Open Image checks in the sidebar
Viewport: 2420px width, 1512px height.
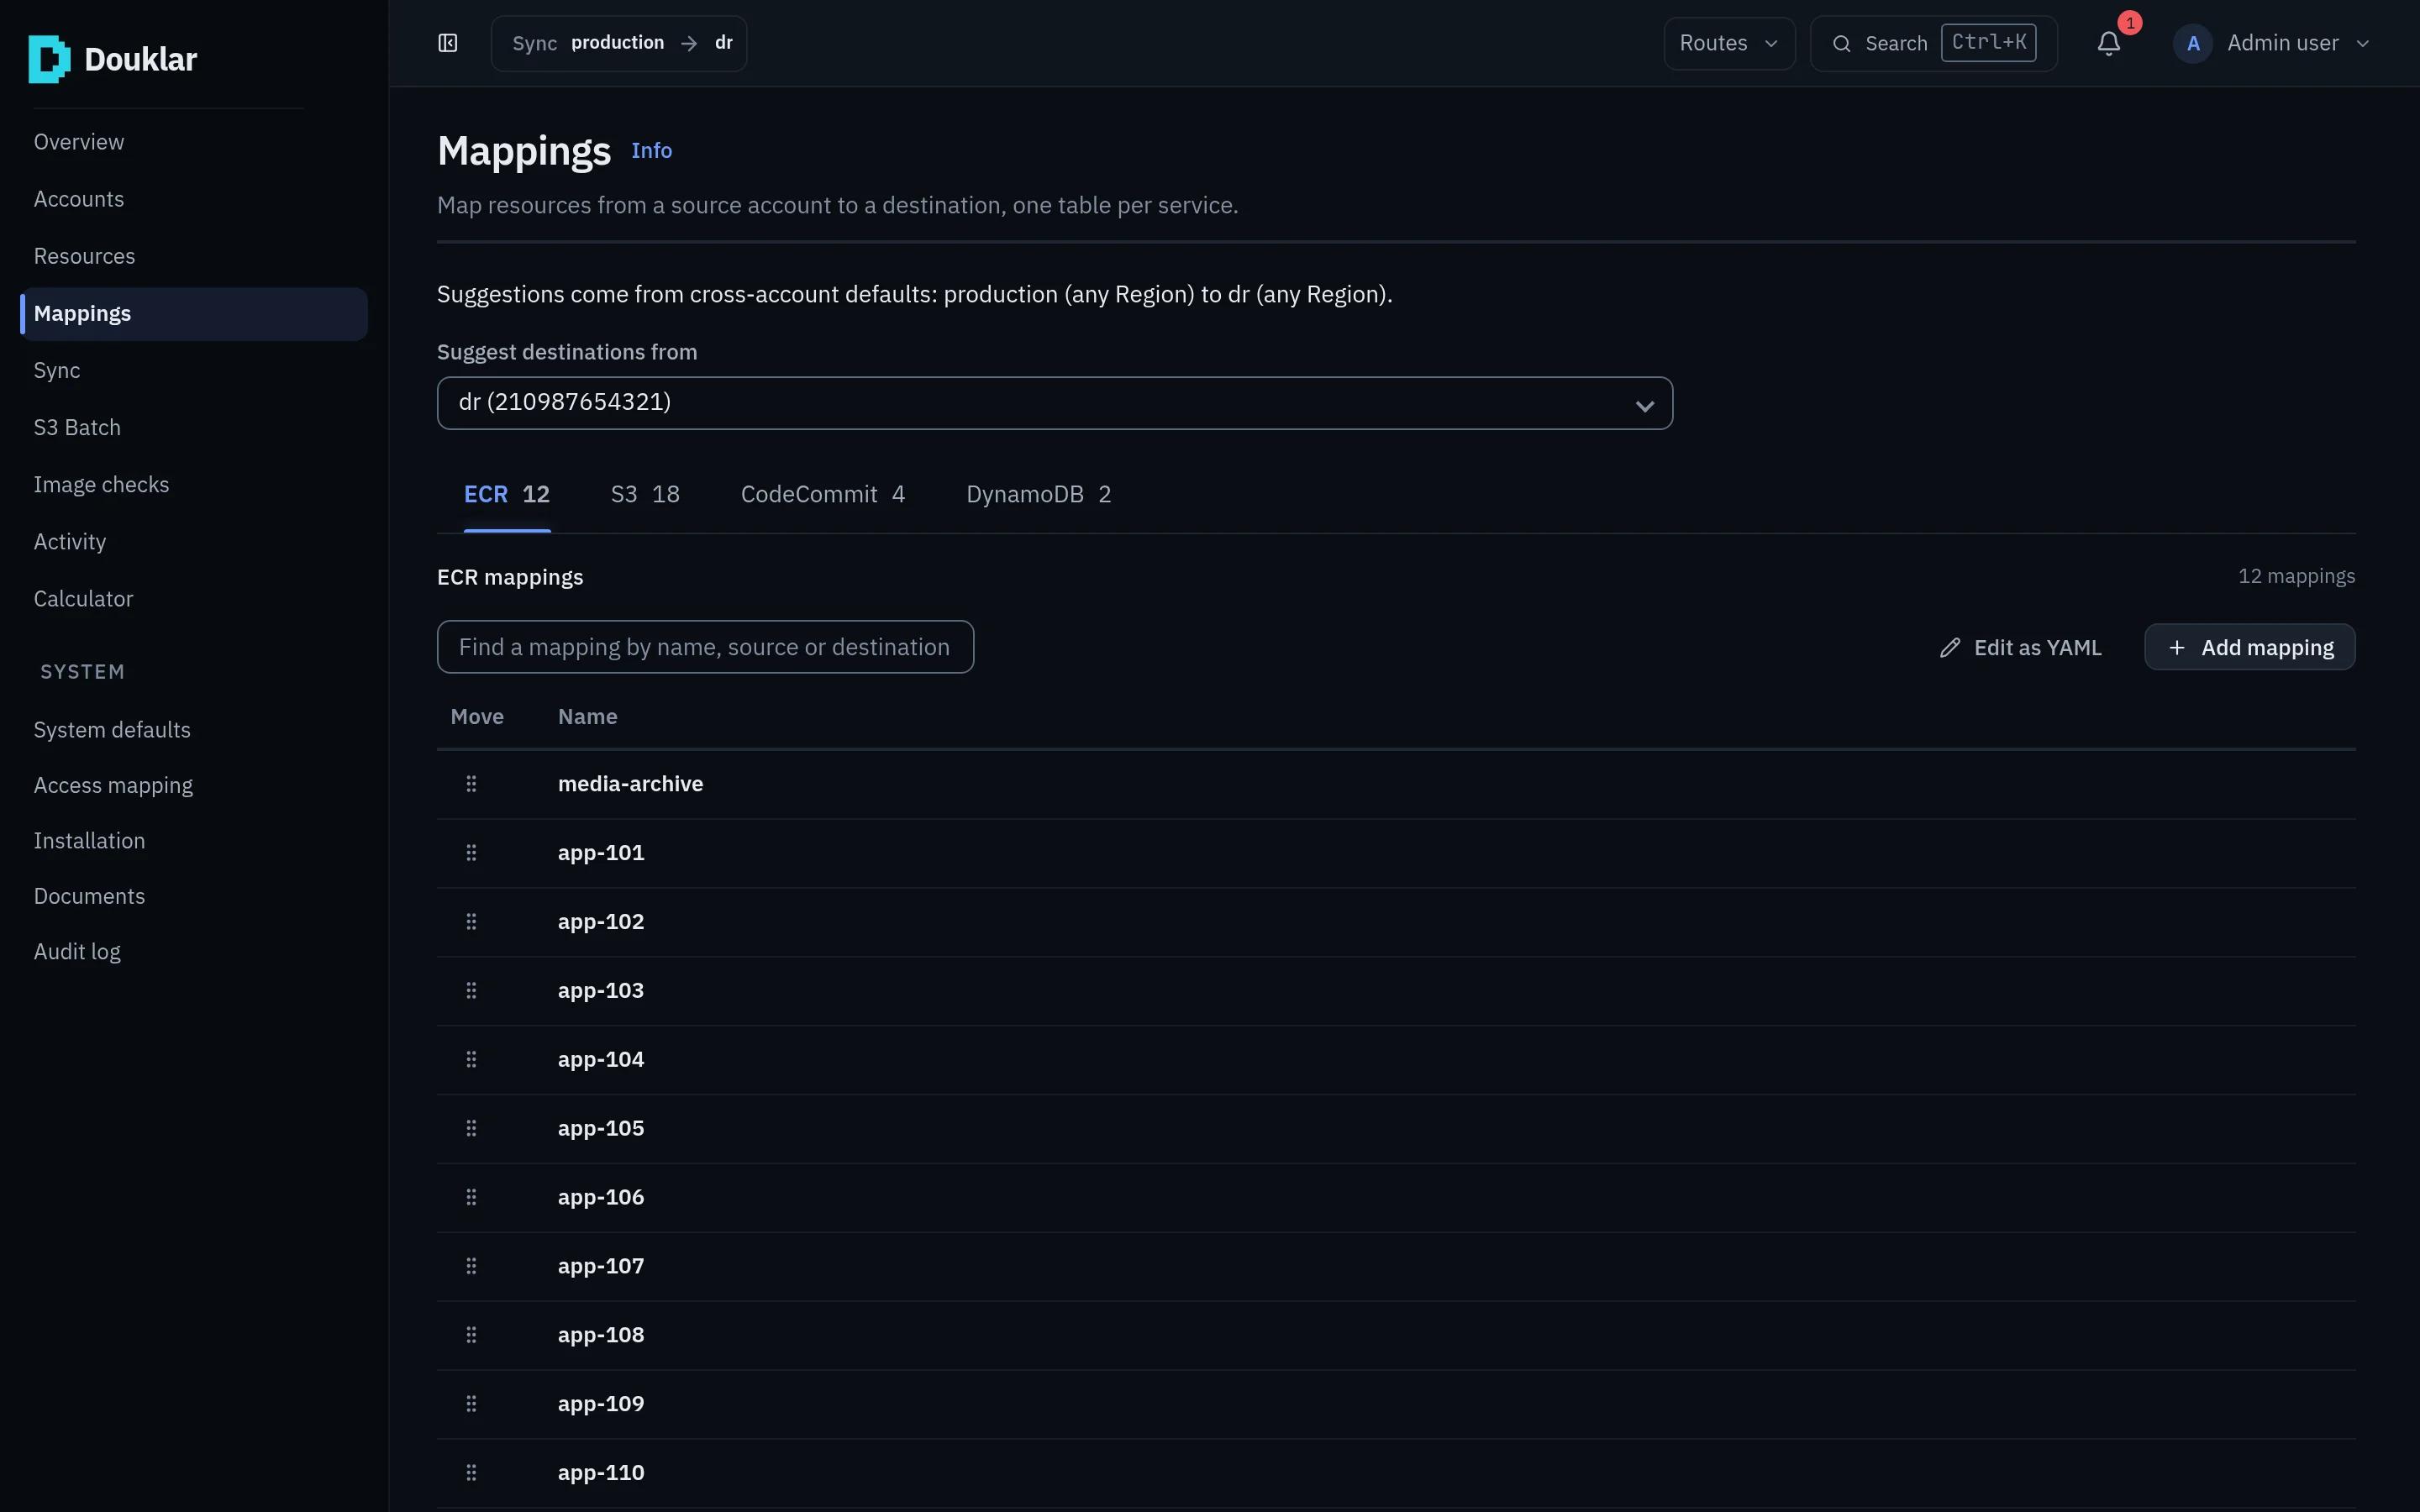click(x=193, y=485)
